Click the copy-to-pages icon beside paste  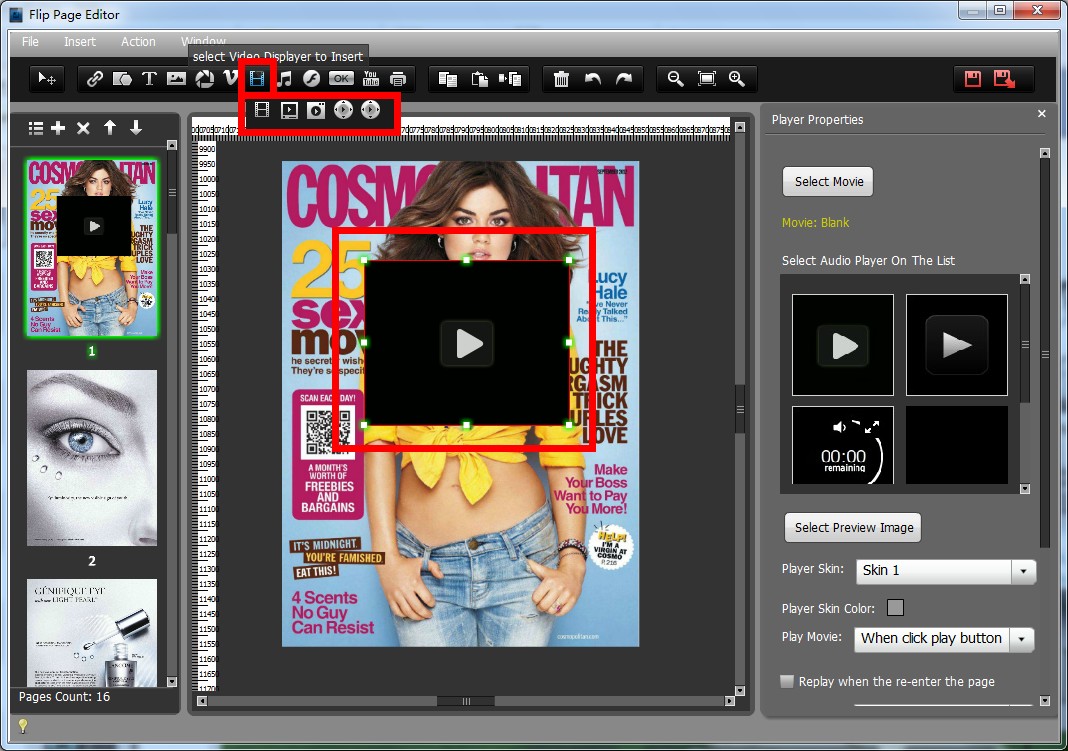coord(509,79)
